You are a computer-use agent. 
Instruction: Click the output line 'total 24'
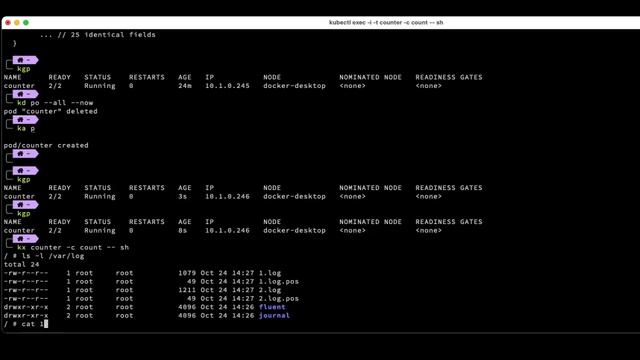(21, 264)
